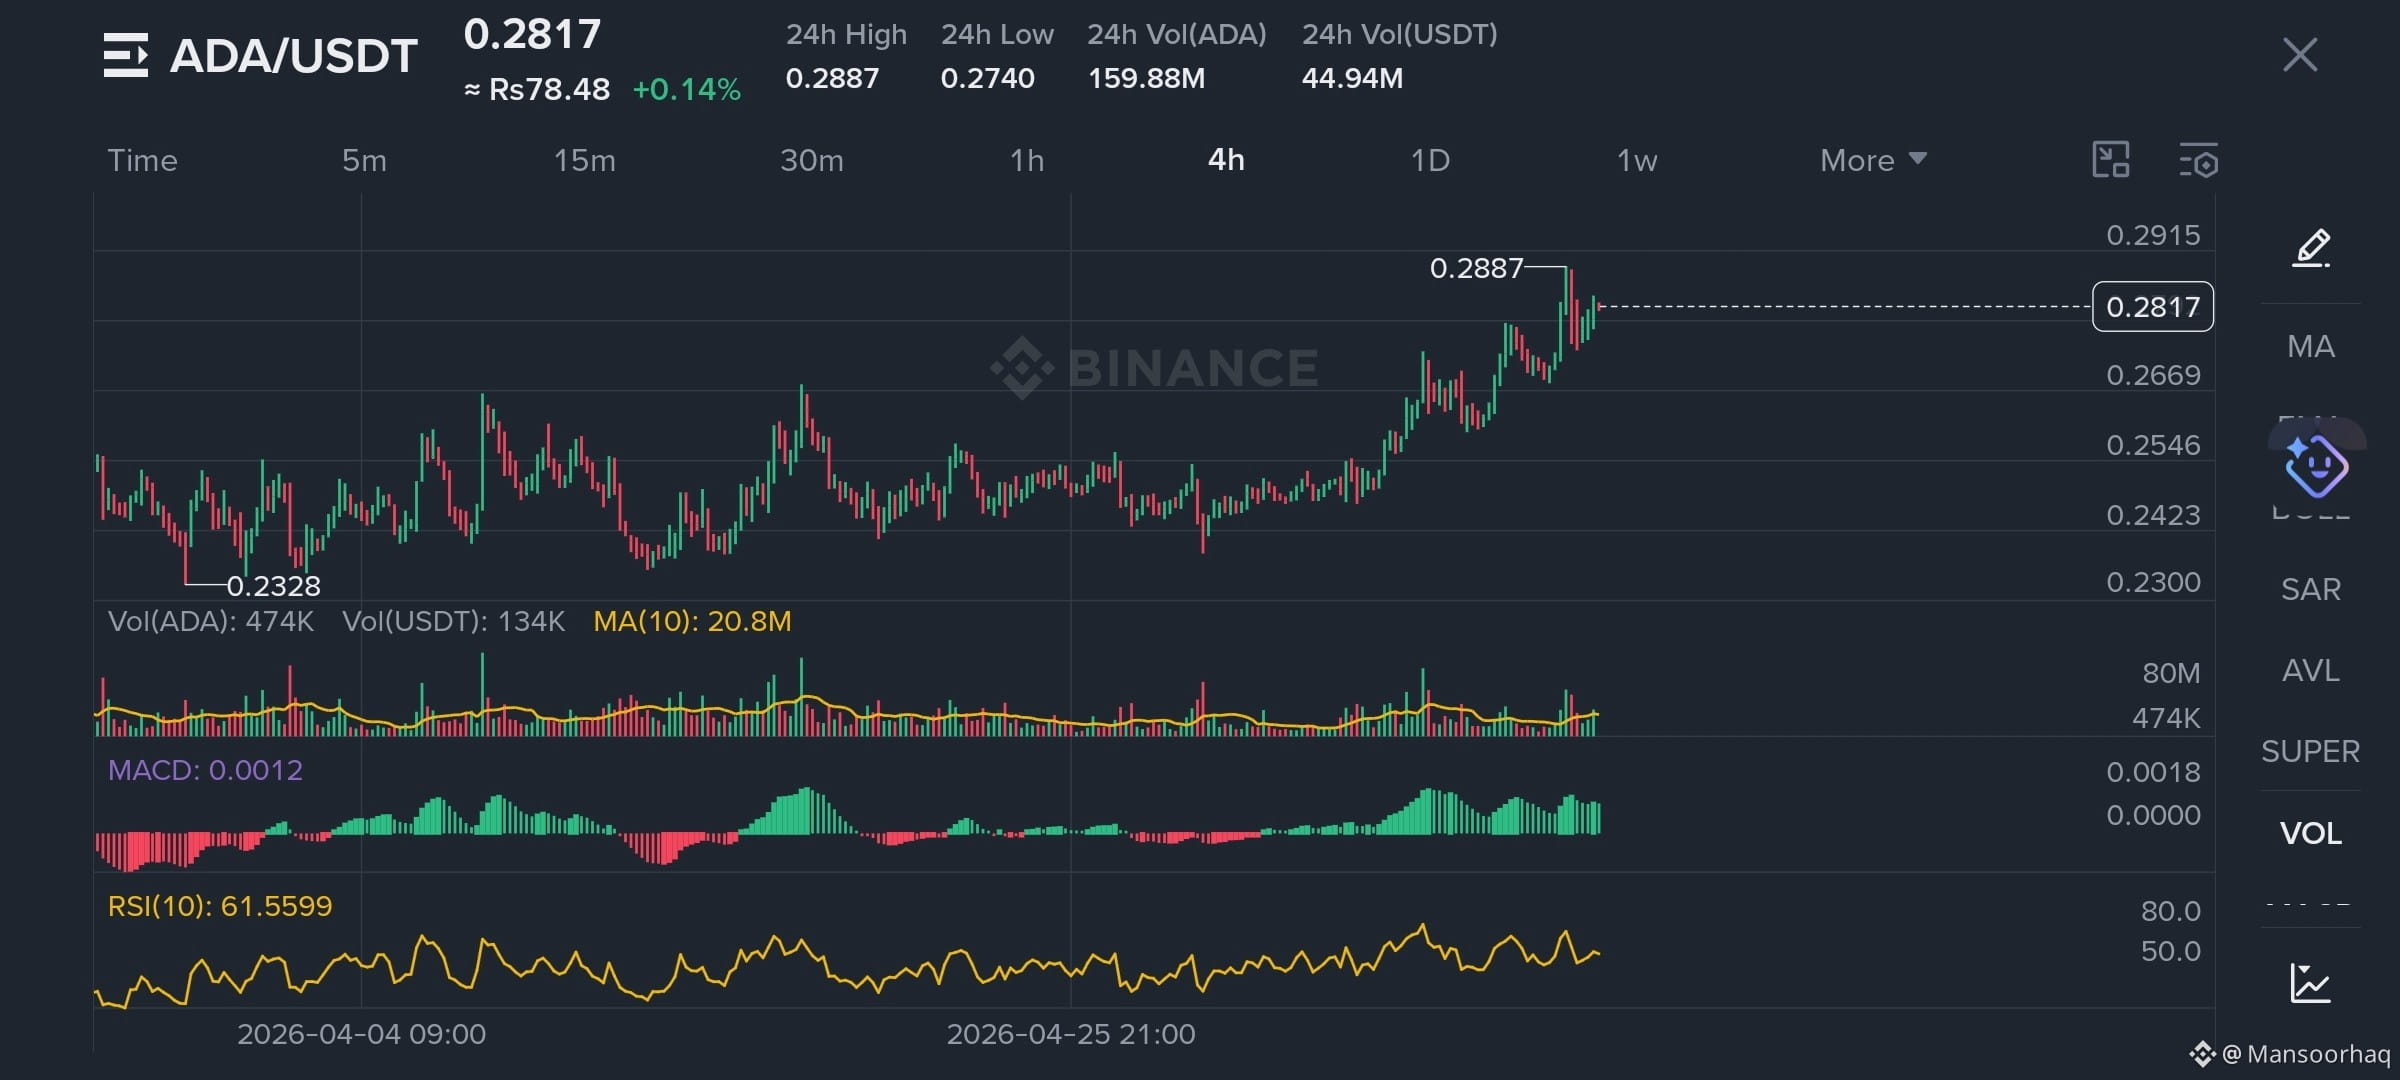Screen dimensions: 2400x1080
Task: Click the 24h High value 0.2887
Action: pyautogui.click(x=832, y=78)
